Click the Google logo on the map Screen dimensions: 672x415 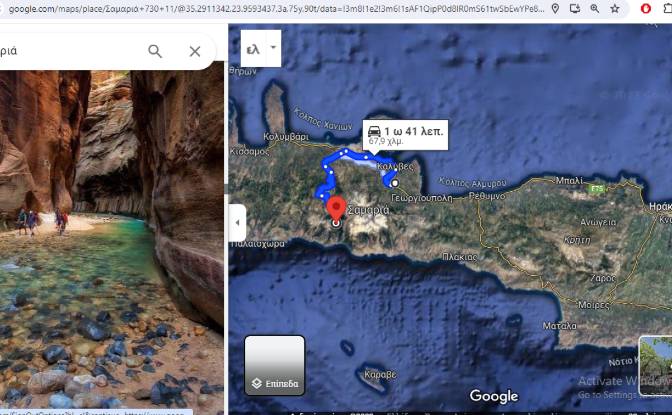(x=494, y=396)
